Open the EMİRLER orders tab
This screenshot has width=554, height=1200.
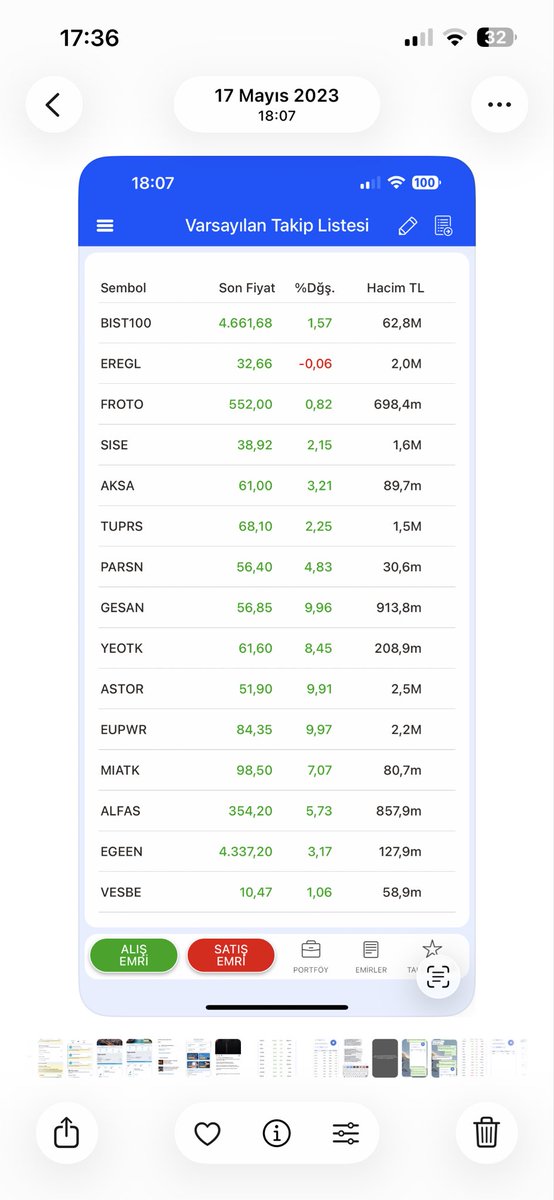tap(371, 957)
